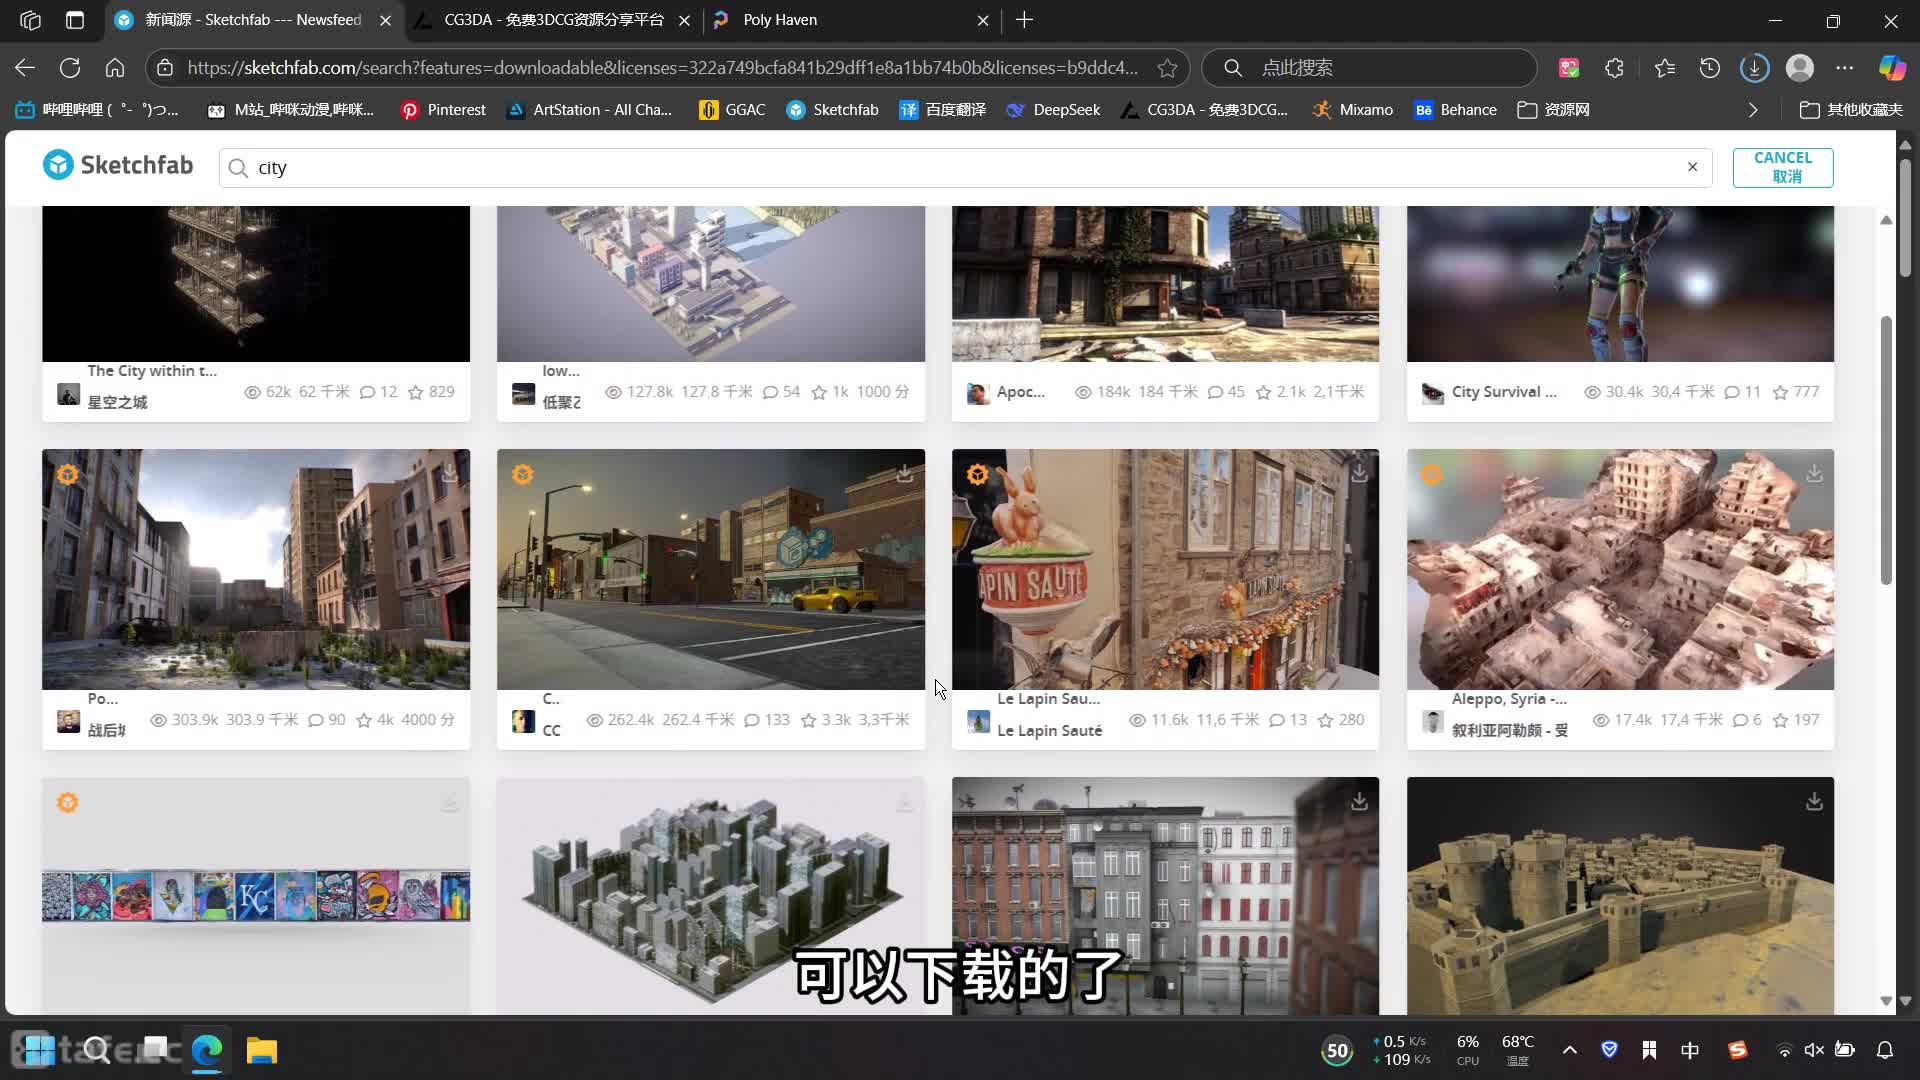Open the Behance bookmark

1455,110
